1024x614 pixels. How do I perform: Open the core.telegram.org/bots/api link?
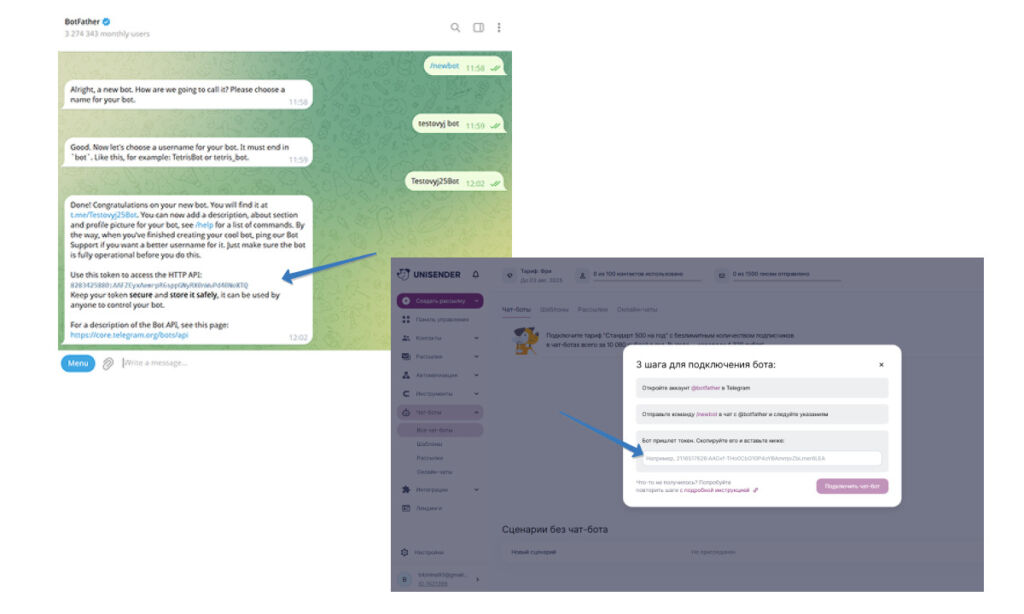(x=129, y=335)
